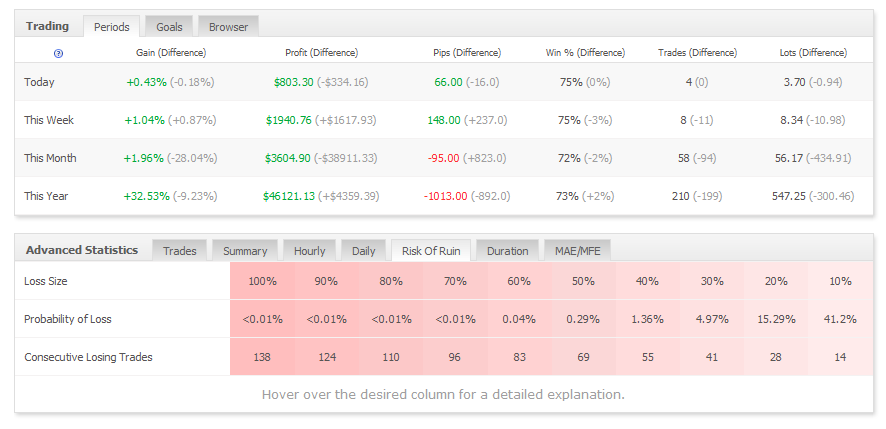Open the Browser tab
This screenshot has width=886, height=429.
(x=228, y=27)
